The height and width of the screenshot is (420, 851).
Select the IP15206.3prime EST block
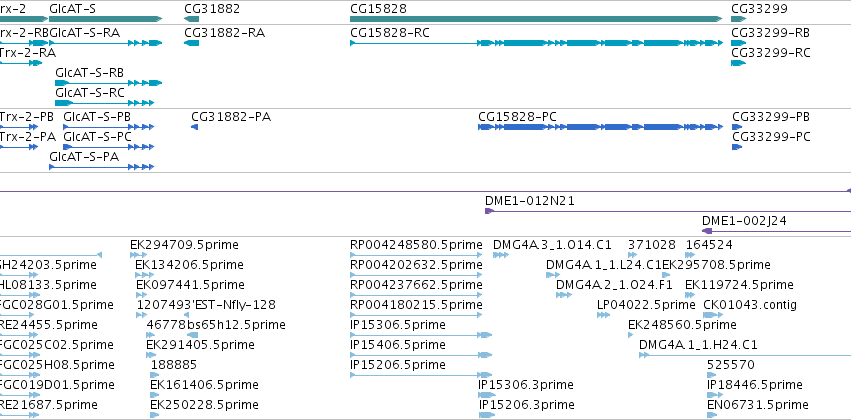click(487, 415)
